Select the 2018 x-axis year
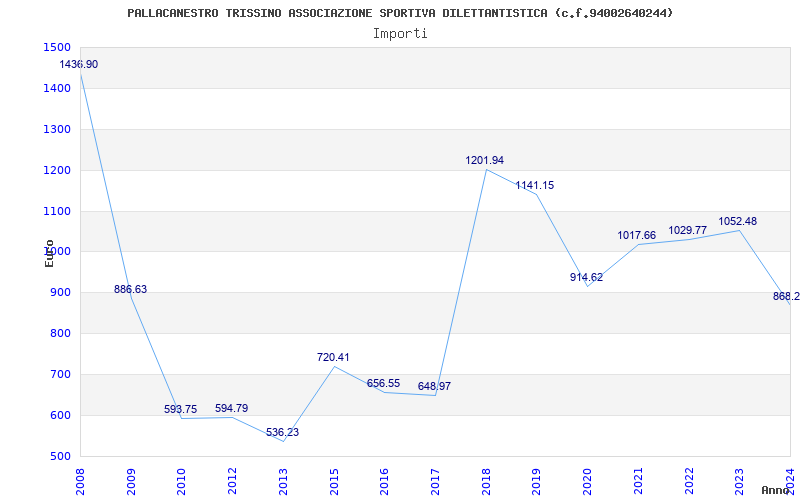 (x=486, y=481)
